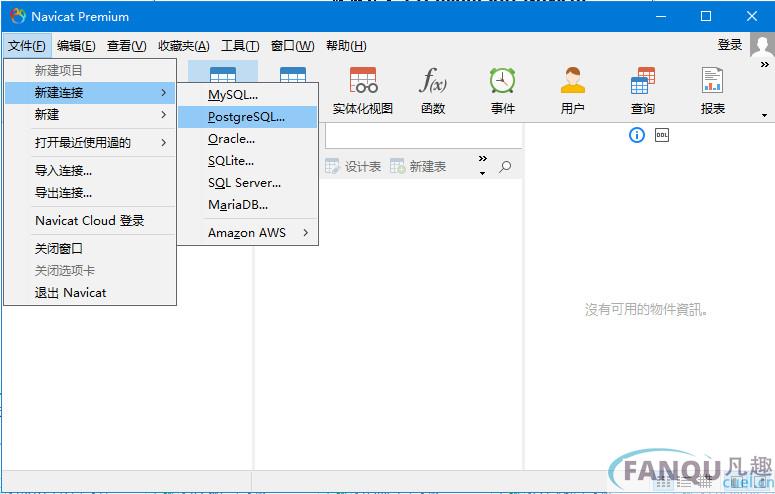775x494 pixels.
Task: Select MariaDB... connection type
Action: coord(248,205)
